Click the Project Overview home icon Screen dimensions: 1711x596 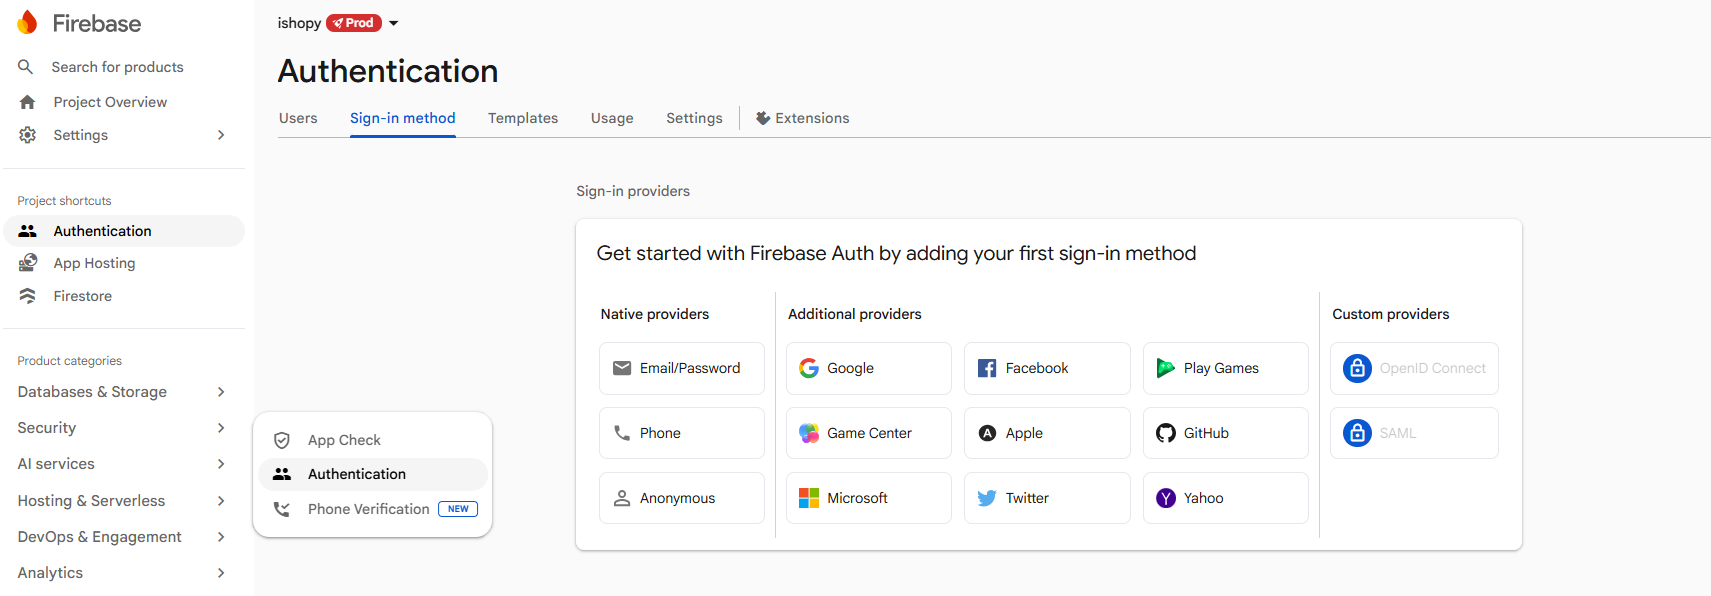point(28,102)
